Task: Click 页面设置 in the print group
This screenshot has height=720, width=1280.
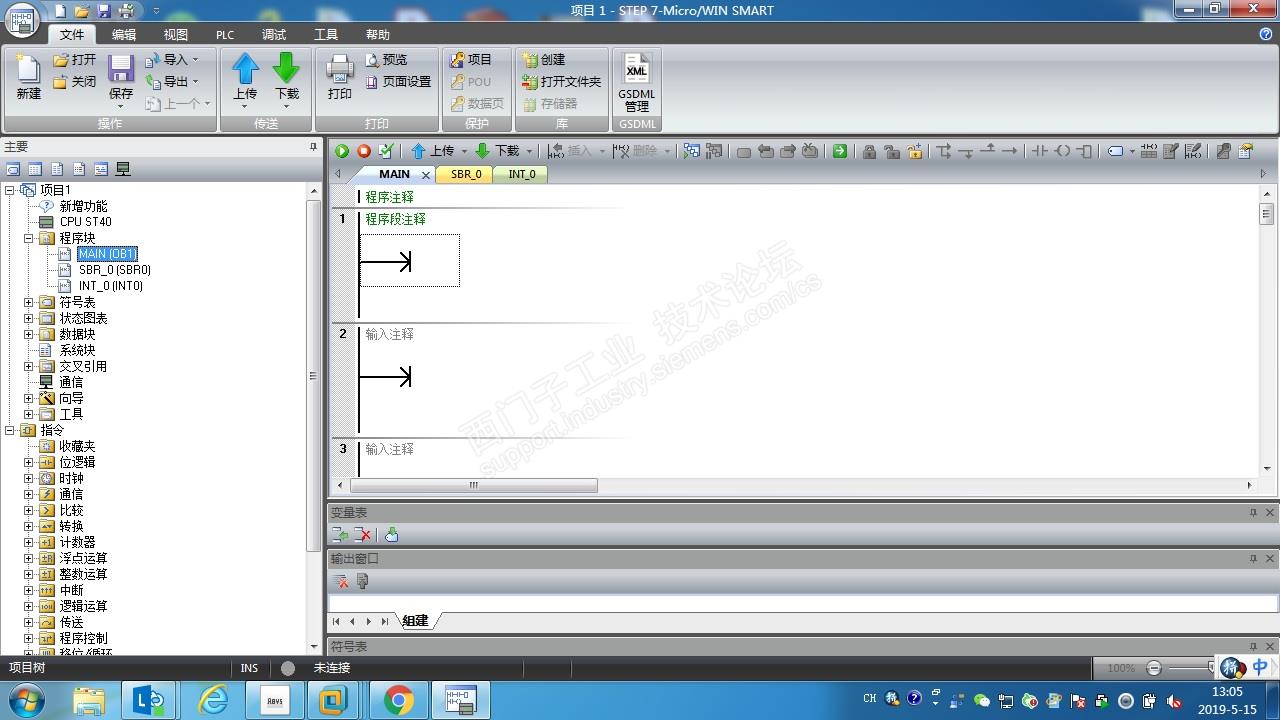Action: coord(398,82)
